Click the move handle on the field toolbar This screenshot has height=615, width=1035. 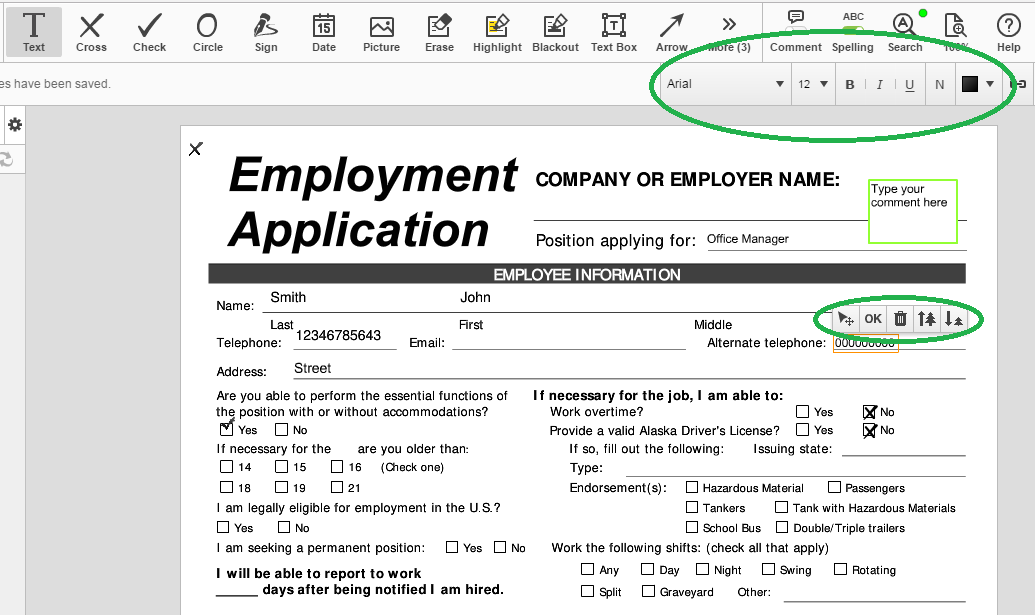846,319
